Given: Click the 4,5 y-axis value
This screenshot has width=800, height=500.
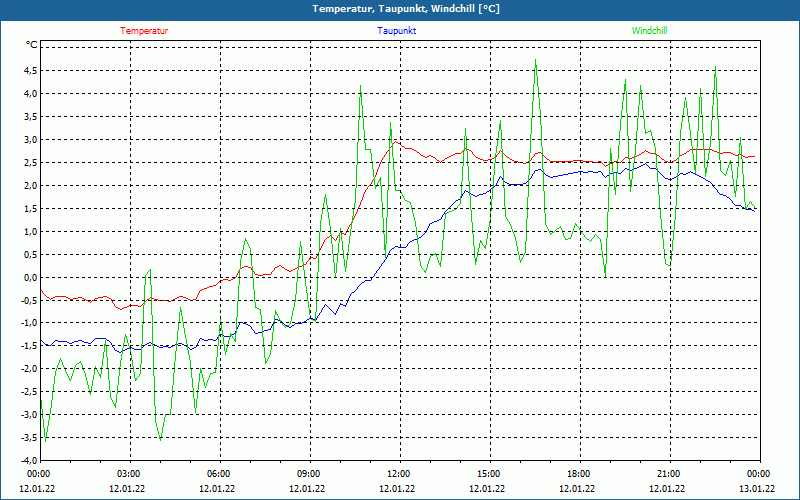Looking at the screenshot, I should (x=31, y=70).
